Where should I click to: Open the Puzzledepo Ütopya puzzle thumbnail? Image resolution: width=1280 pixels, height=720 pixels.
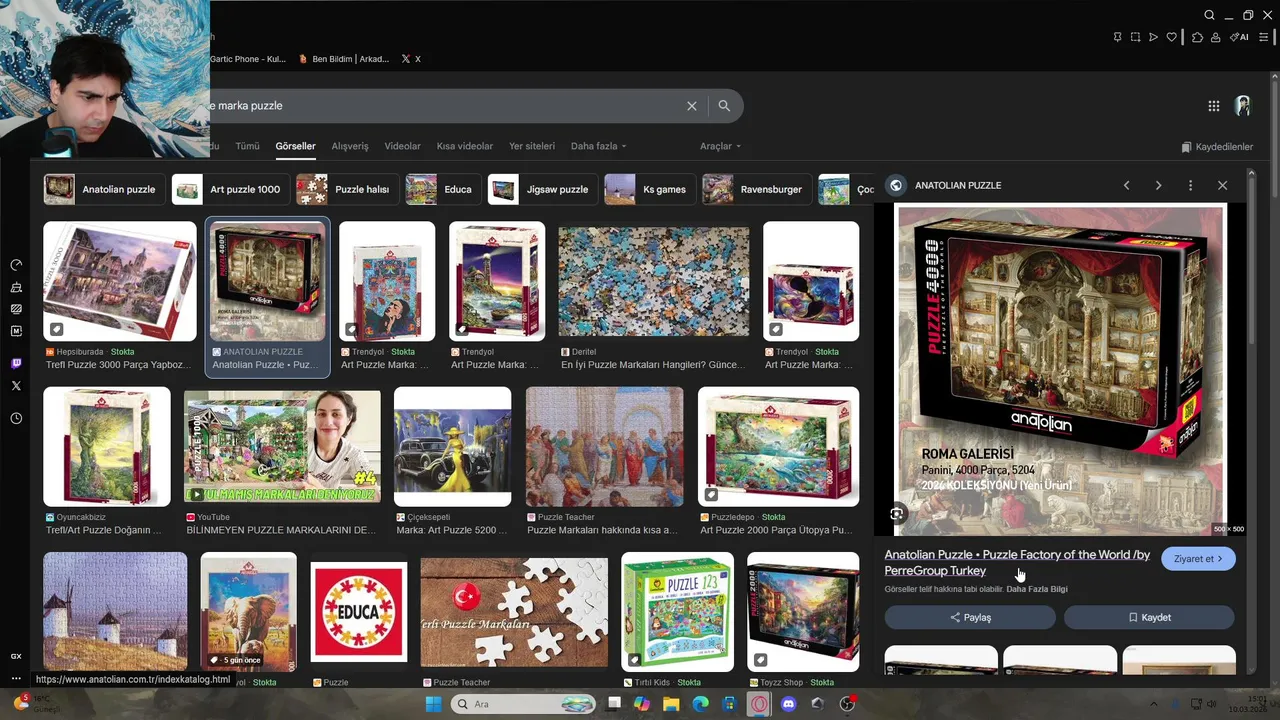[778, 447]
